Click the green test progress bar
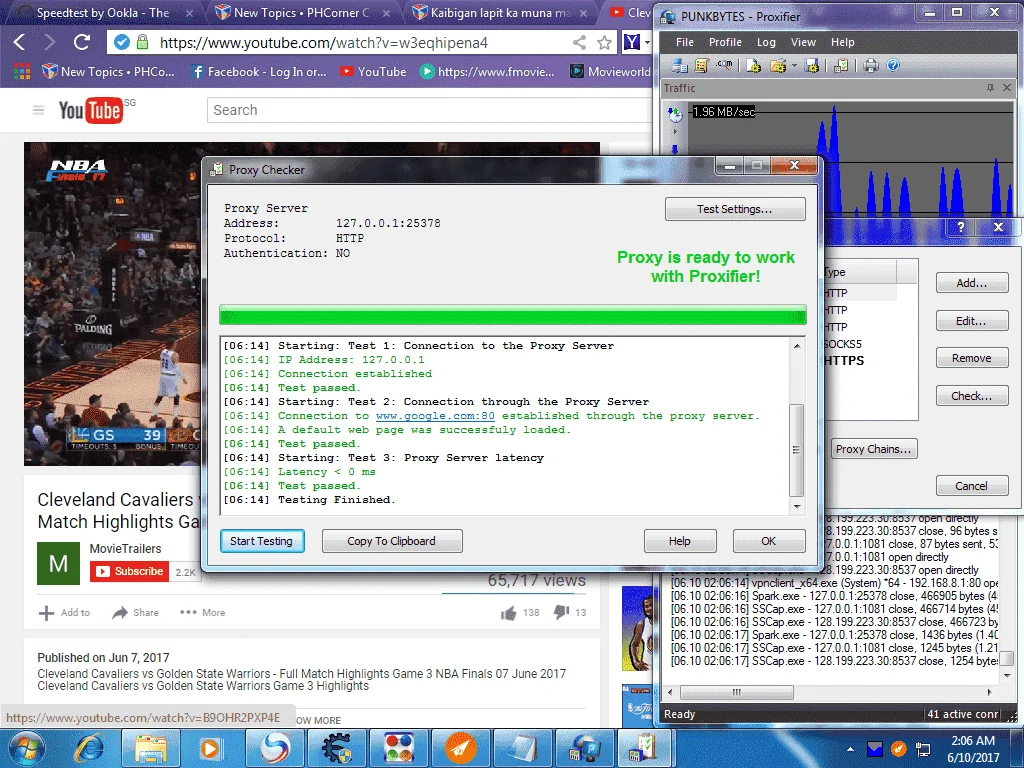This screenshot has height=768, width=1024. click(513, 315)
